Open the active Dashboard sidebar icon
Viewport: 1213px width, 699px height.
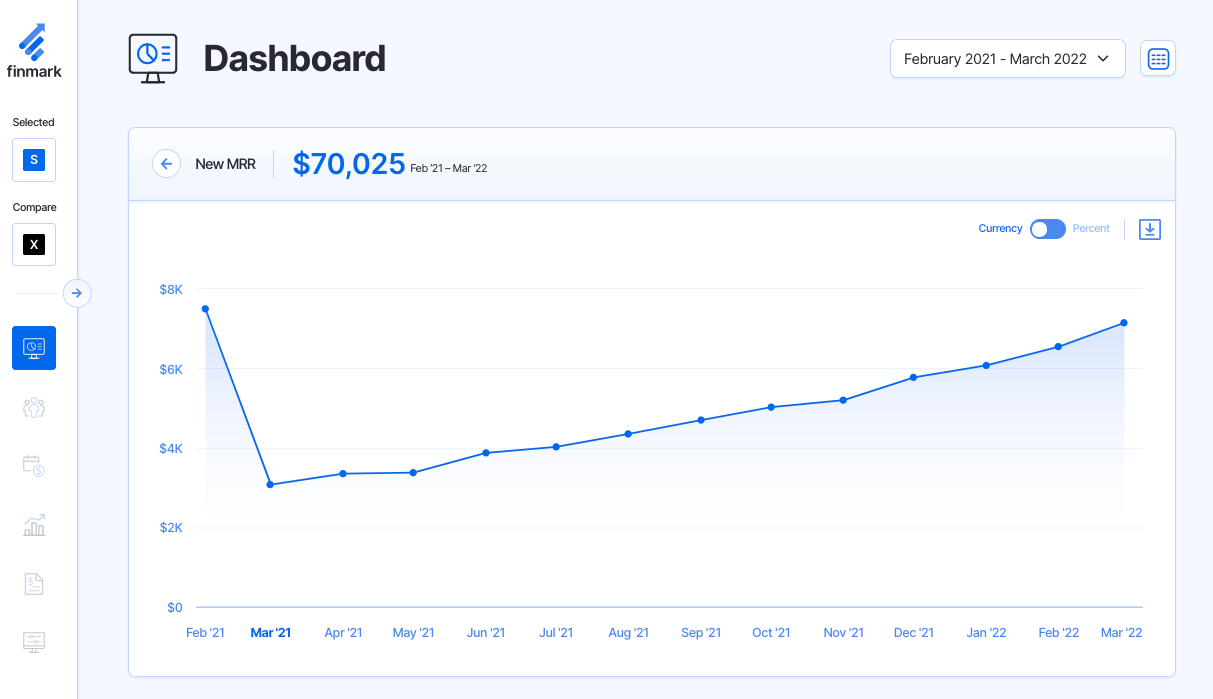point(34,348)
